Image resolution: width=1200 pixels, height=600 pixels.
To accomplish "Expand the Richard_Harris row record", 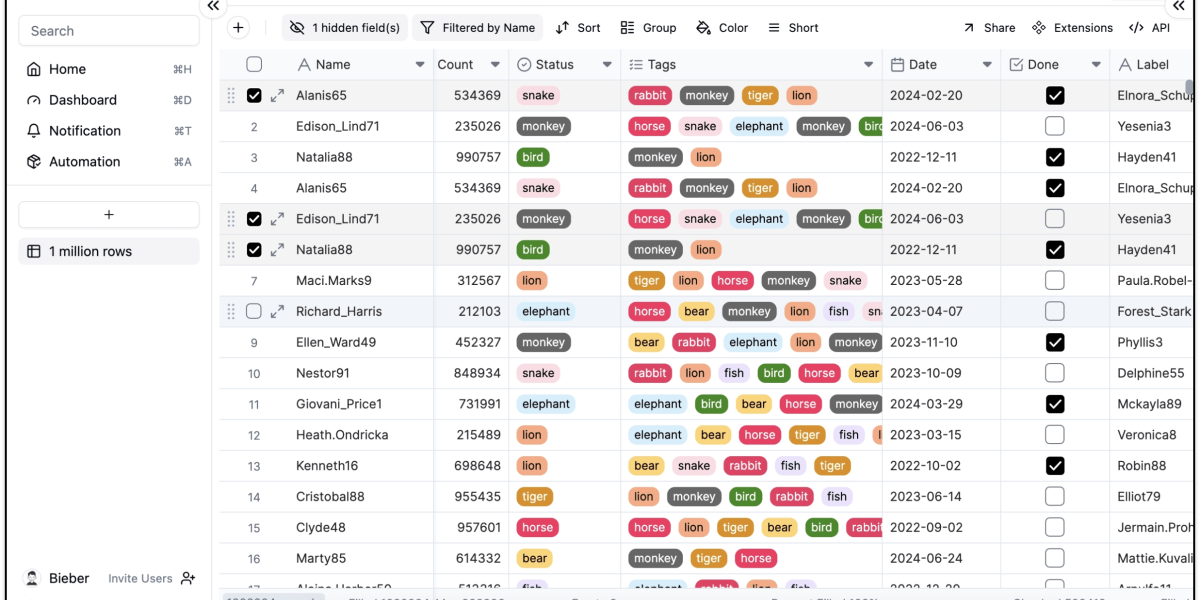I will point(278,311).
